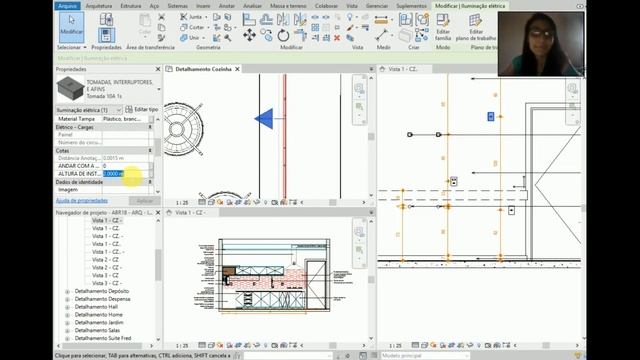The image size is (640, 360).
Task: Select the Rotate tool
Action: click(x=283, y=36)
